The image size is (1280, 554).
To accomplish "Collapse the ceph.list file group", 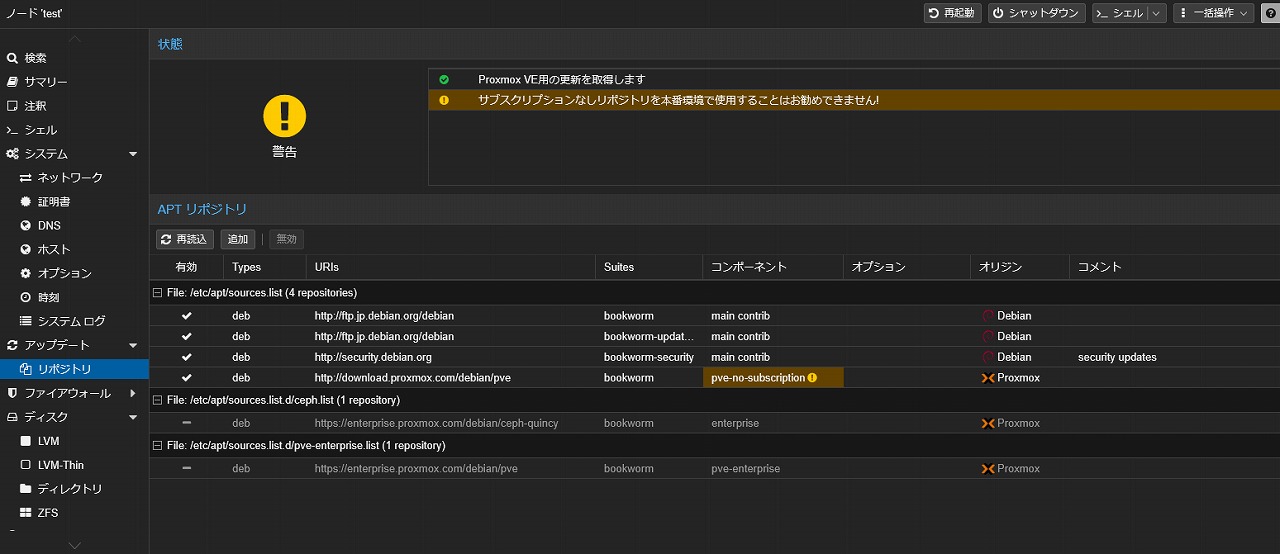I will 157,400.
